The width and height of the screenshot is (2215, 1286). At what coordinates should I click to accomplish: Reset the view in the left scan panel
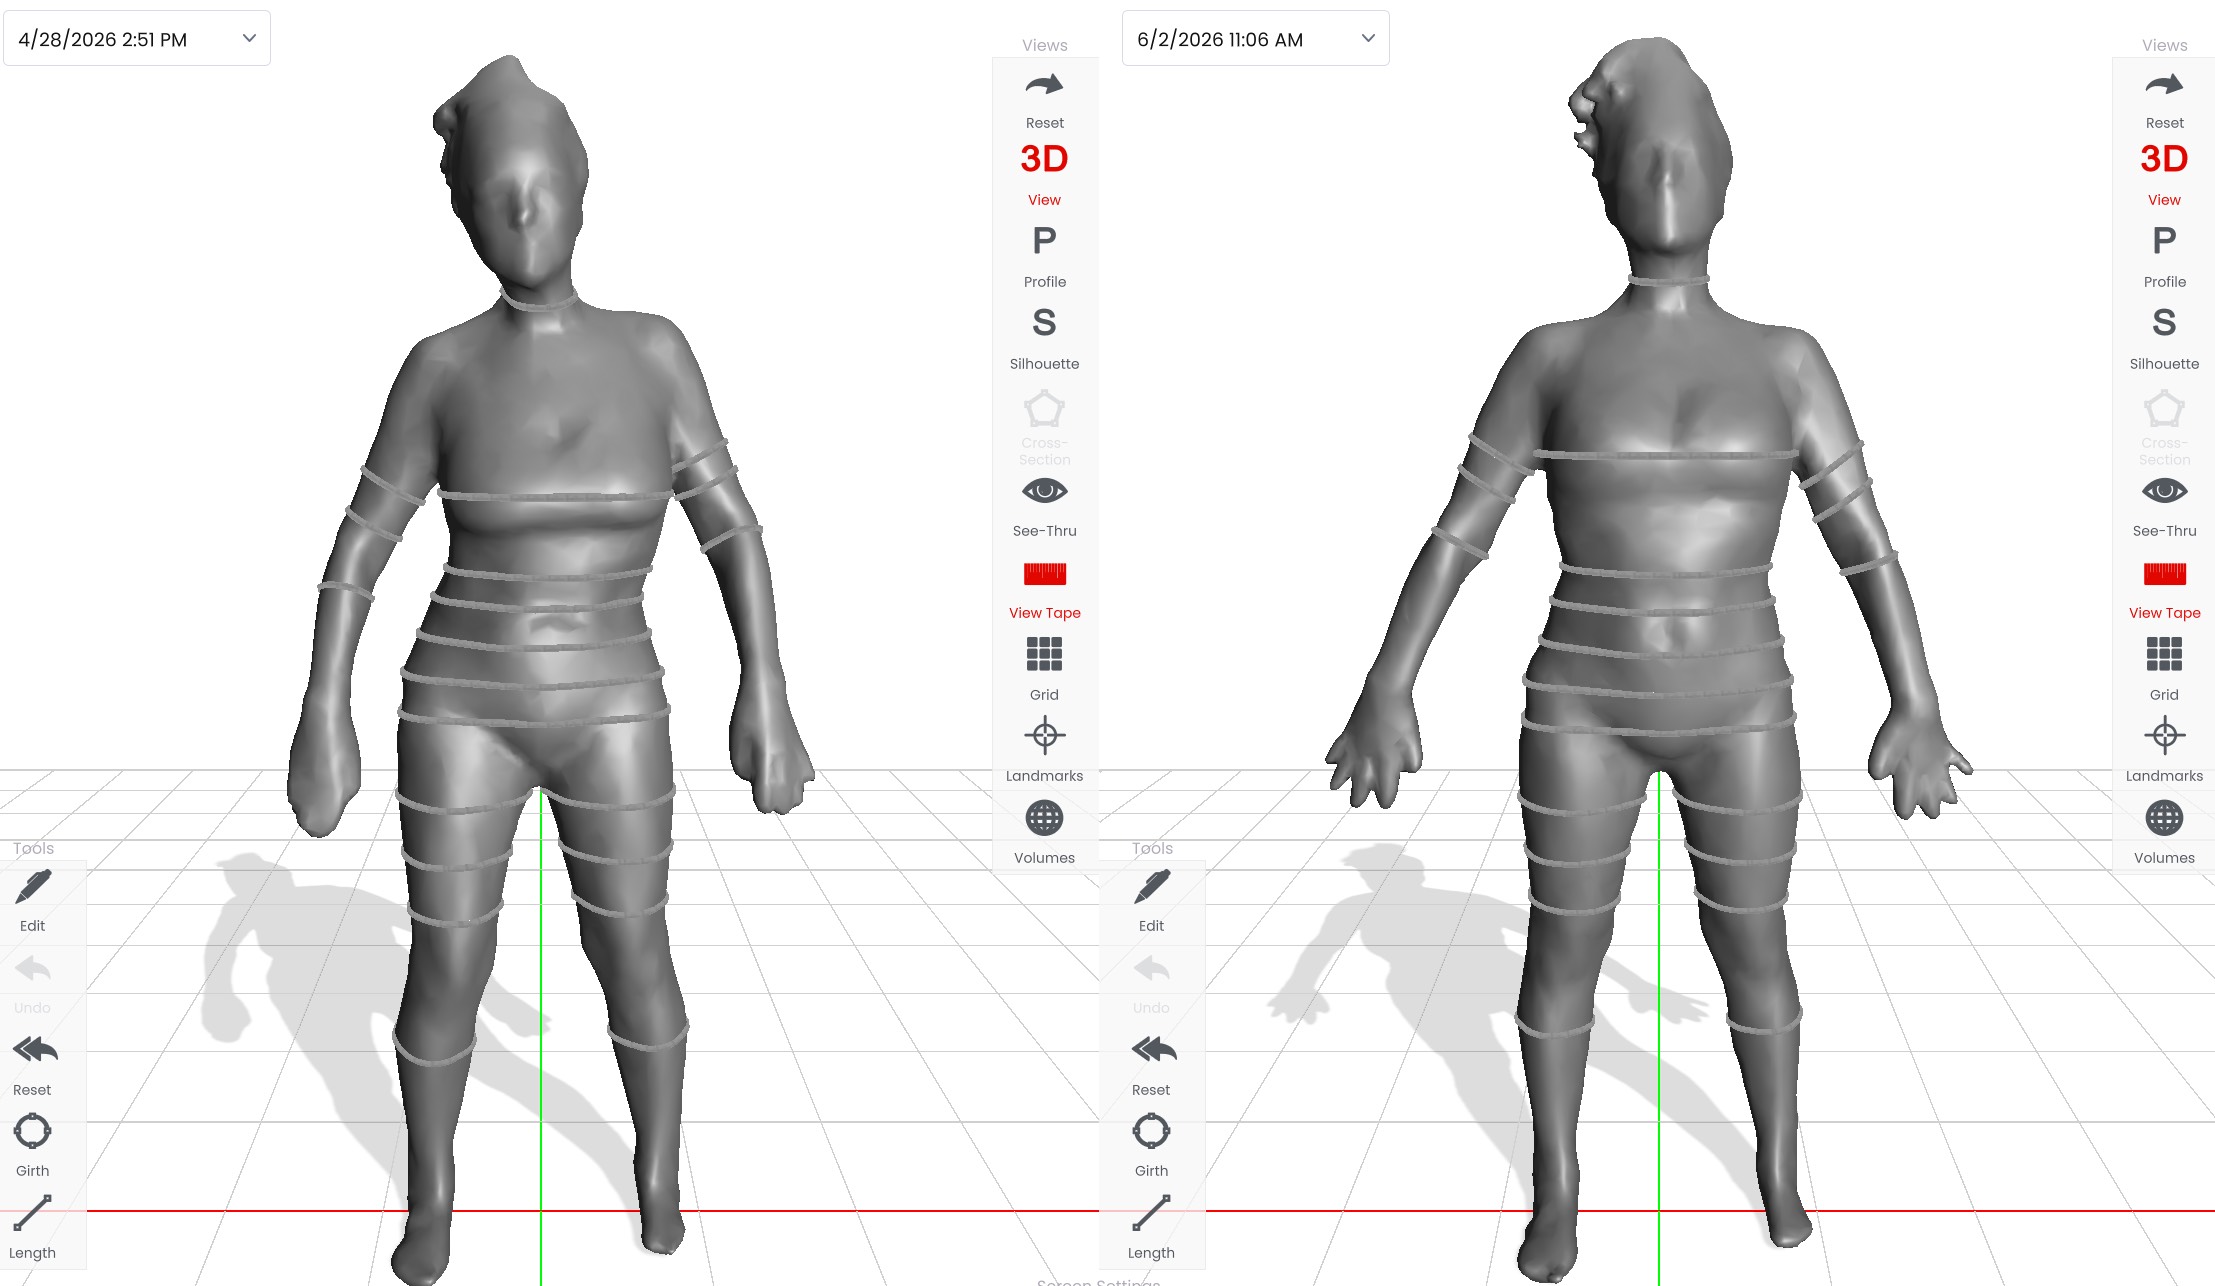(1044, 98)
